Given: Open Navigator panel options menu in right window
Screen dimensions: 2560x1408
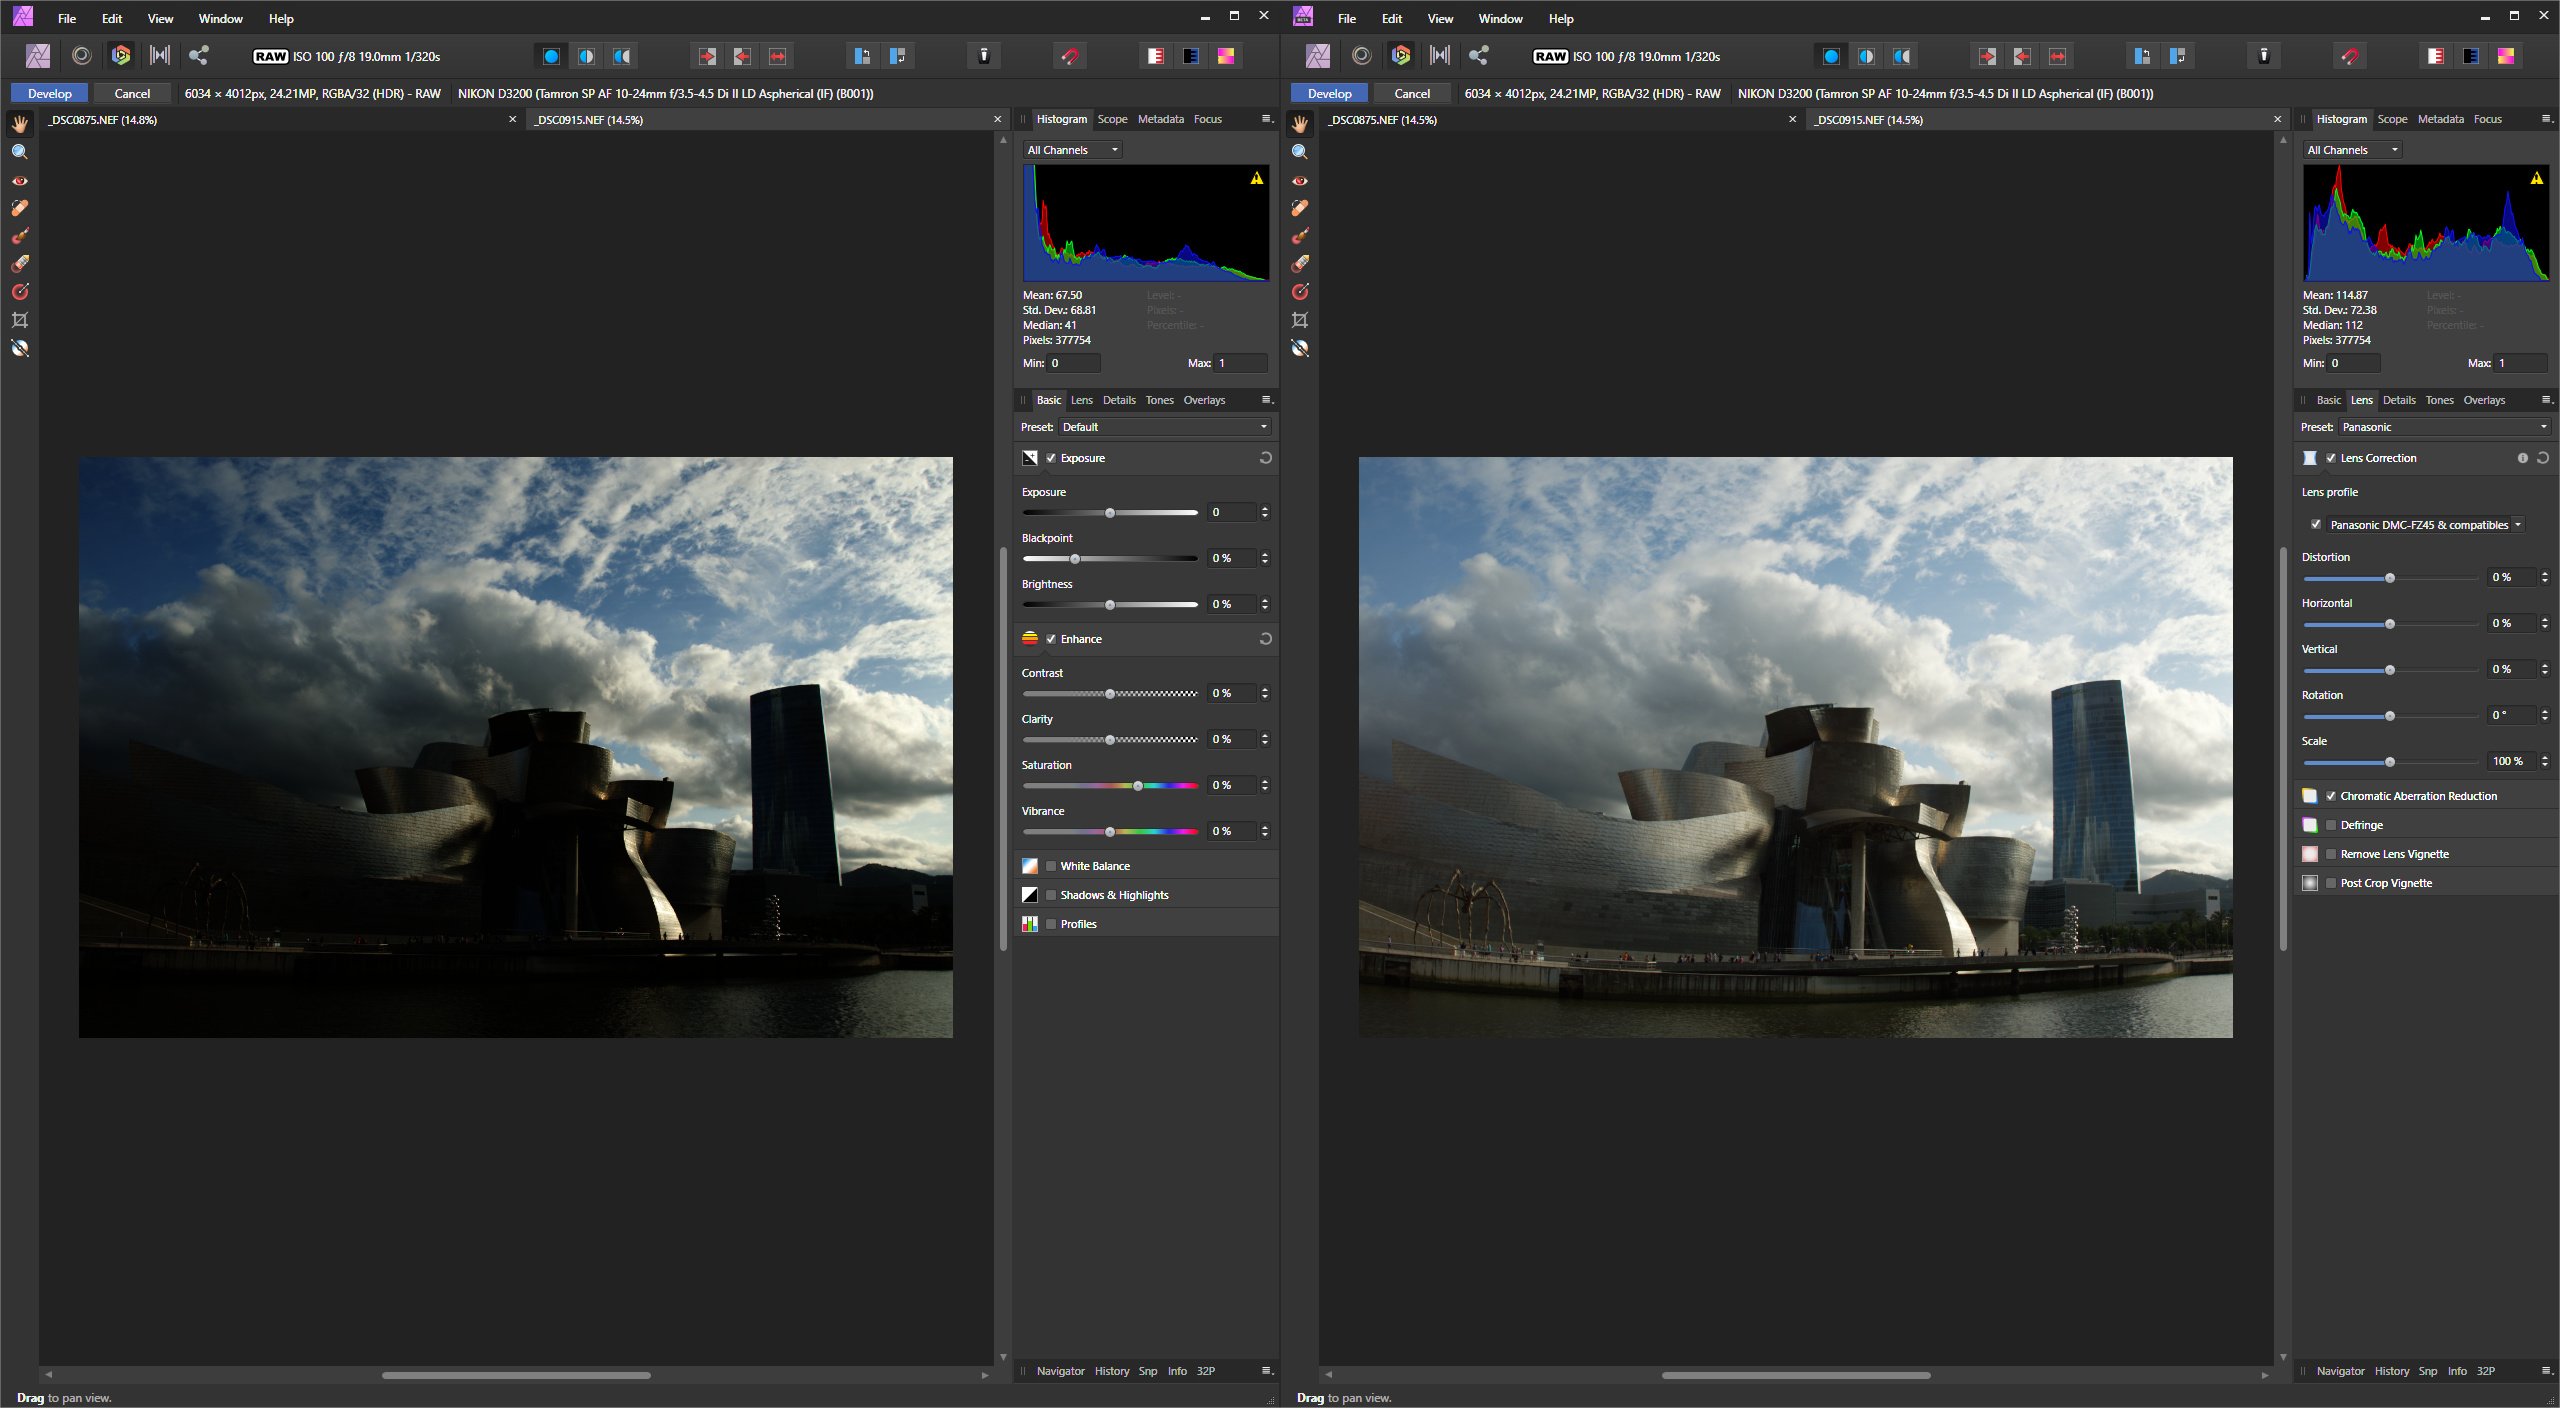Looking at the screenshot, I should tap(2547, 1371).
